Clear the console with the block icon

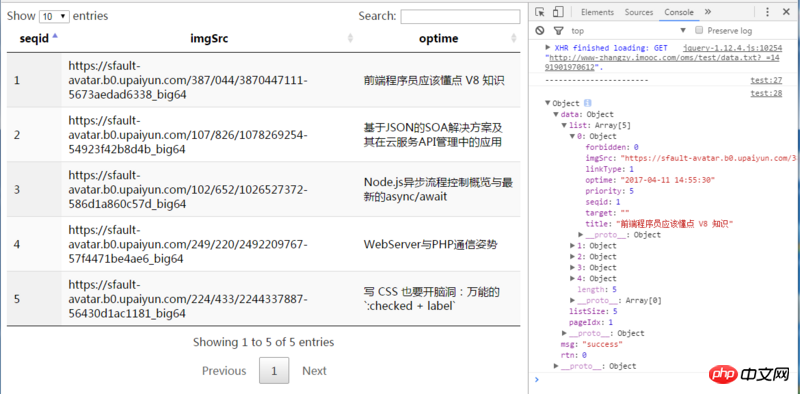click(540, 31)
